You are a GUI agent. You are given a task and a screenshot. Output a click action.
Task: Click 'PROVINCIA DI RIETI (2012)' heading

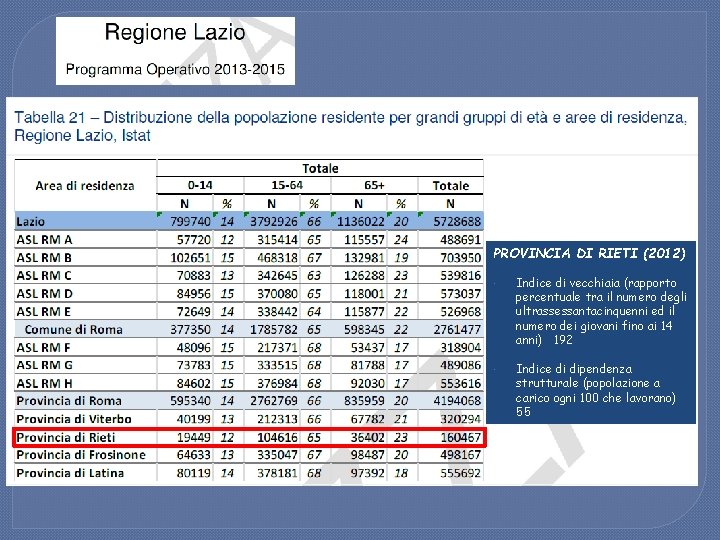589,253
